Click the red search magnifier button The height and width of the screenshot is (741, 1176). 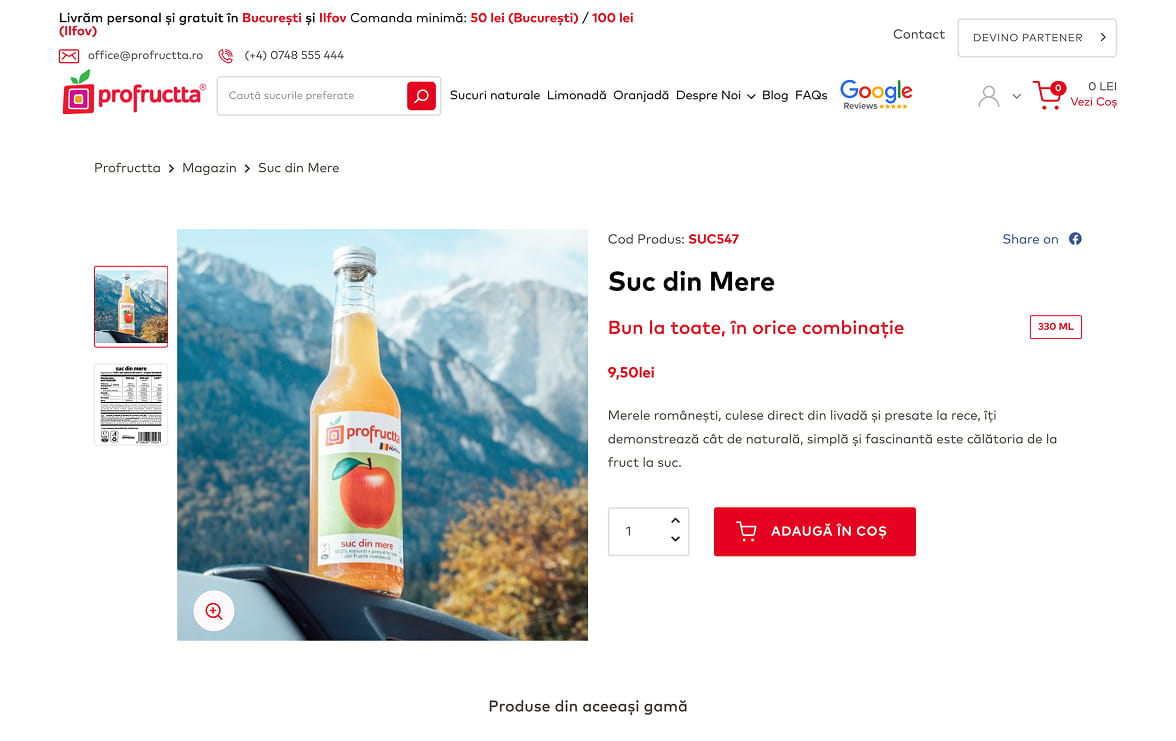tap(421, 96)
